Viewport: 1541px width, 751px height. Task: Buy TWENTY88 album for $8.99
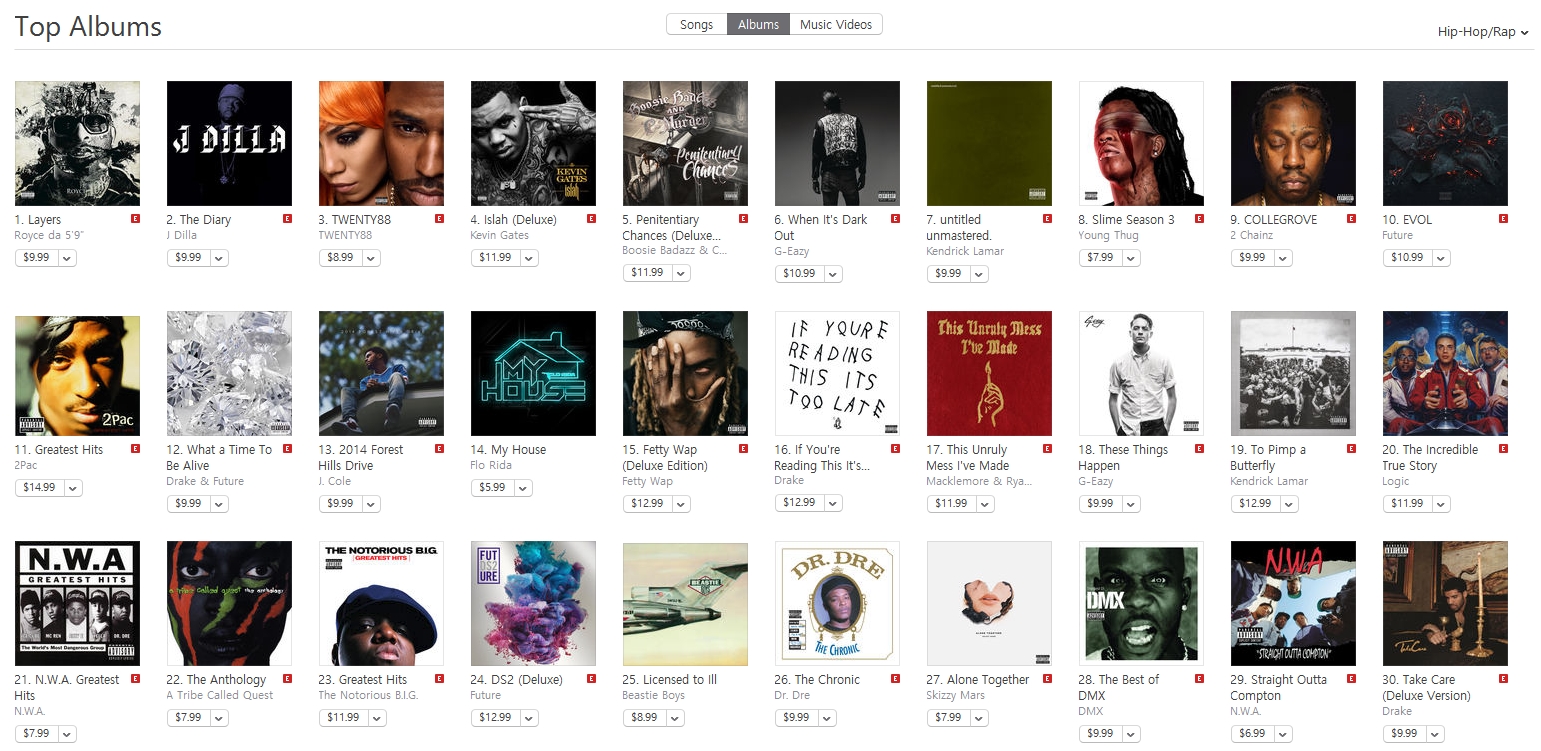(340, 257)
